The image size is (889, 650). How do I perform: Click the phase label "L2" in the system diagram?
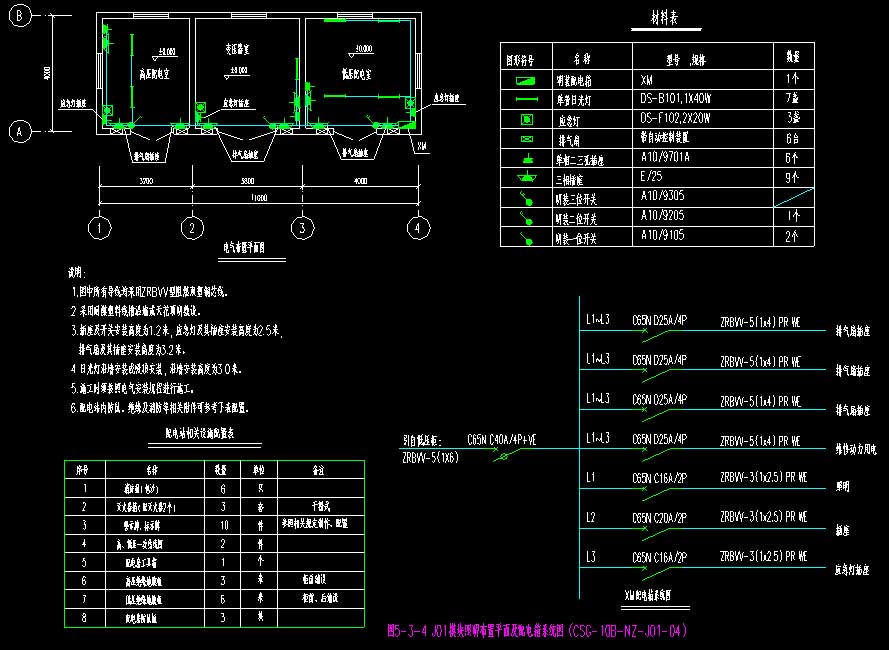(591, 517)
